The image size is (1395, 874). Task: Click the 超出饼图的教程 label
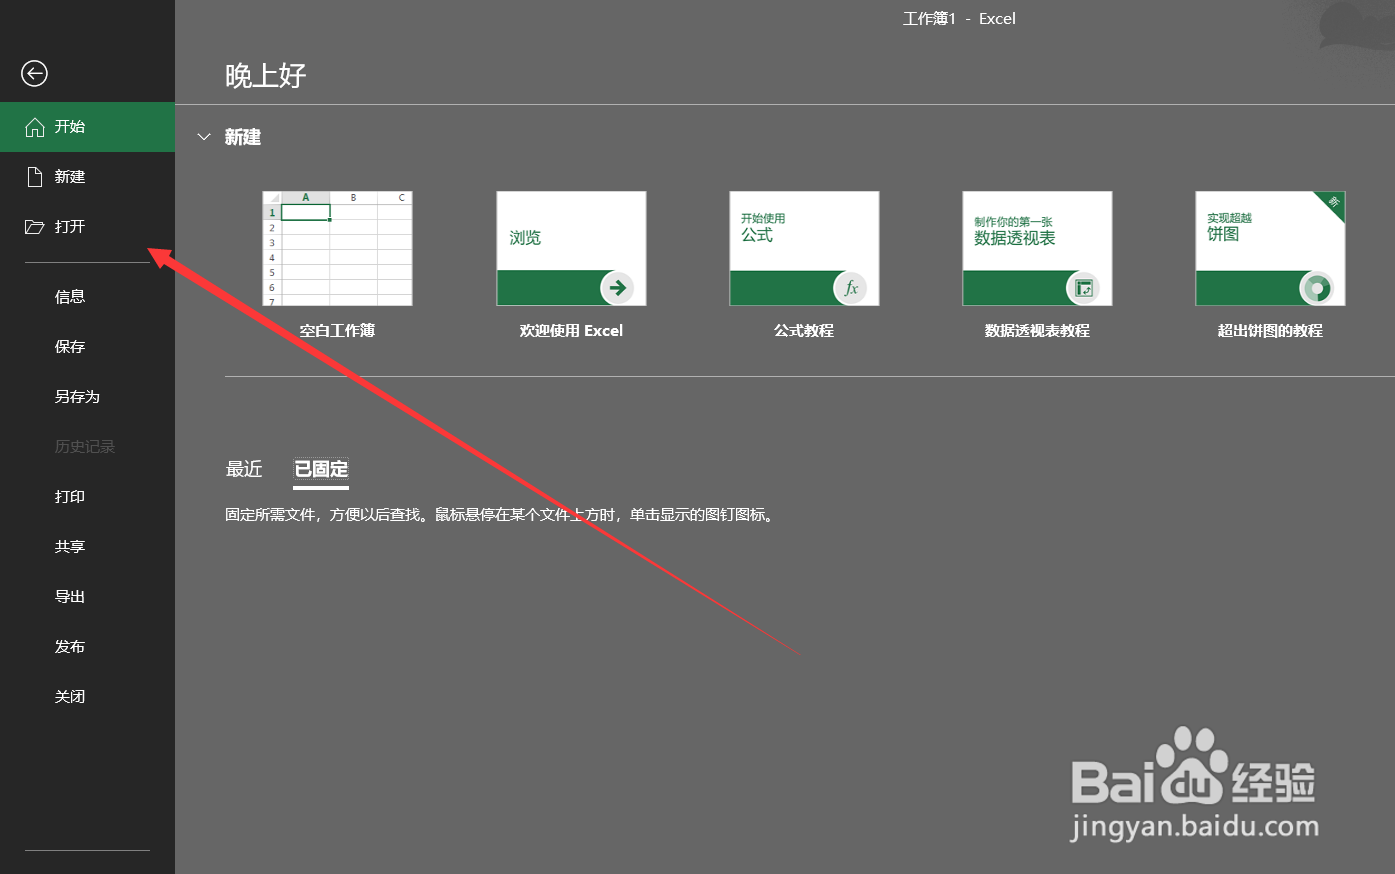[1270, 331]
